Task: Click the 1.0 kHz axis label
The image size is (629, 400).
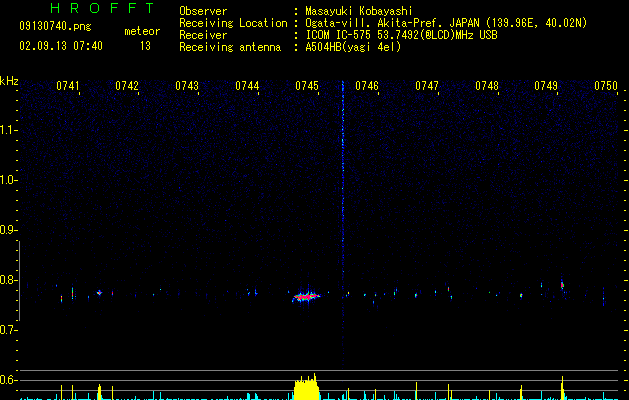Action: pos(8,180)
